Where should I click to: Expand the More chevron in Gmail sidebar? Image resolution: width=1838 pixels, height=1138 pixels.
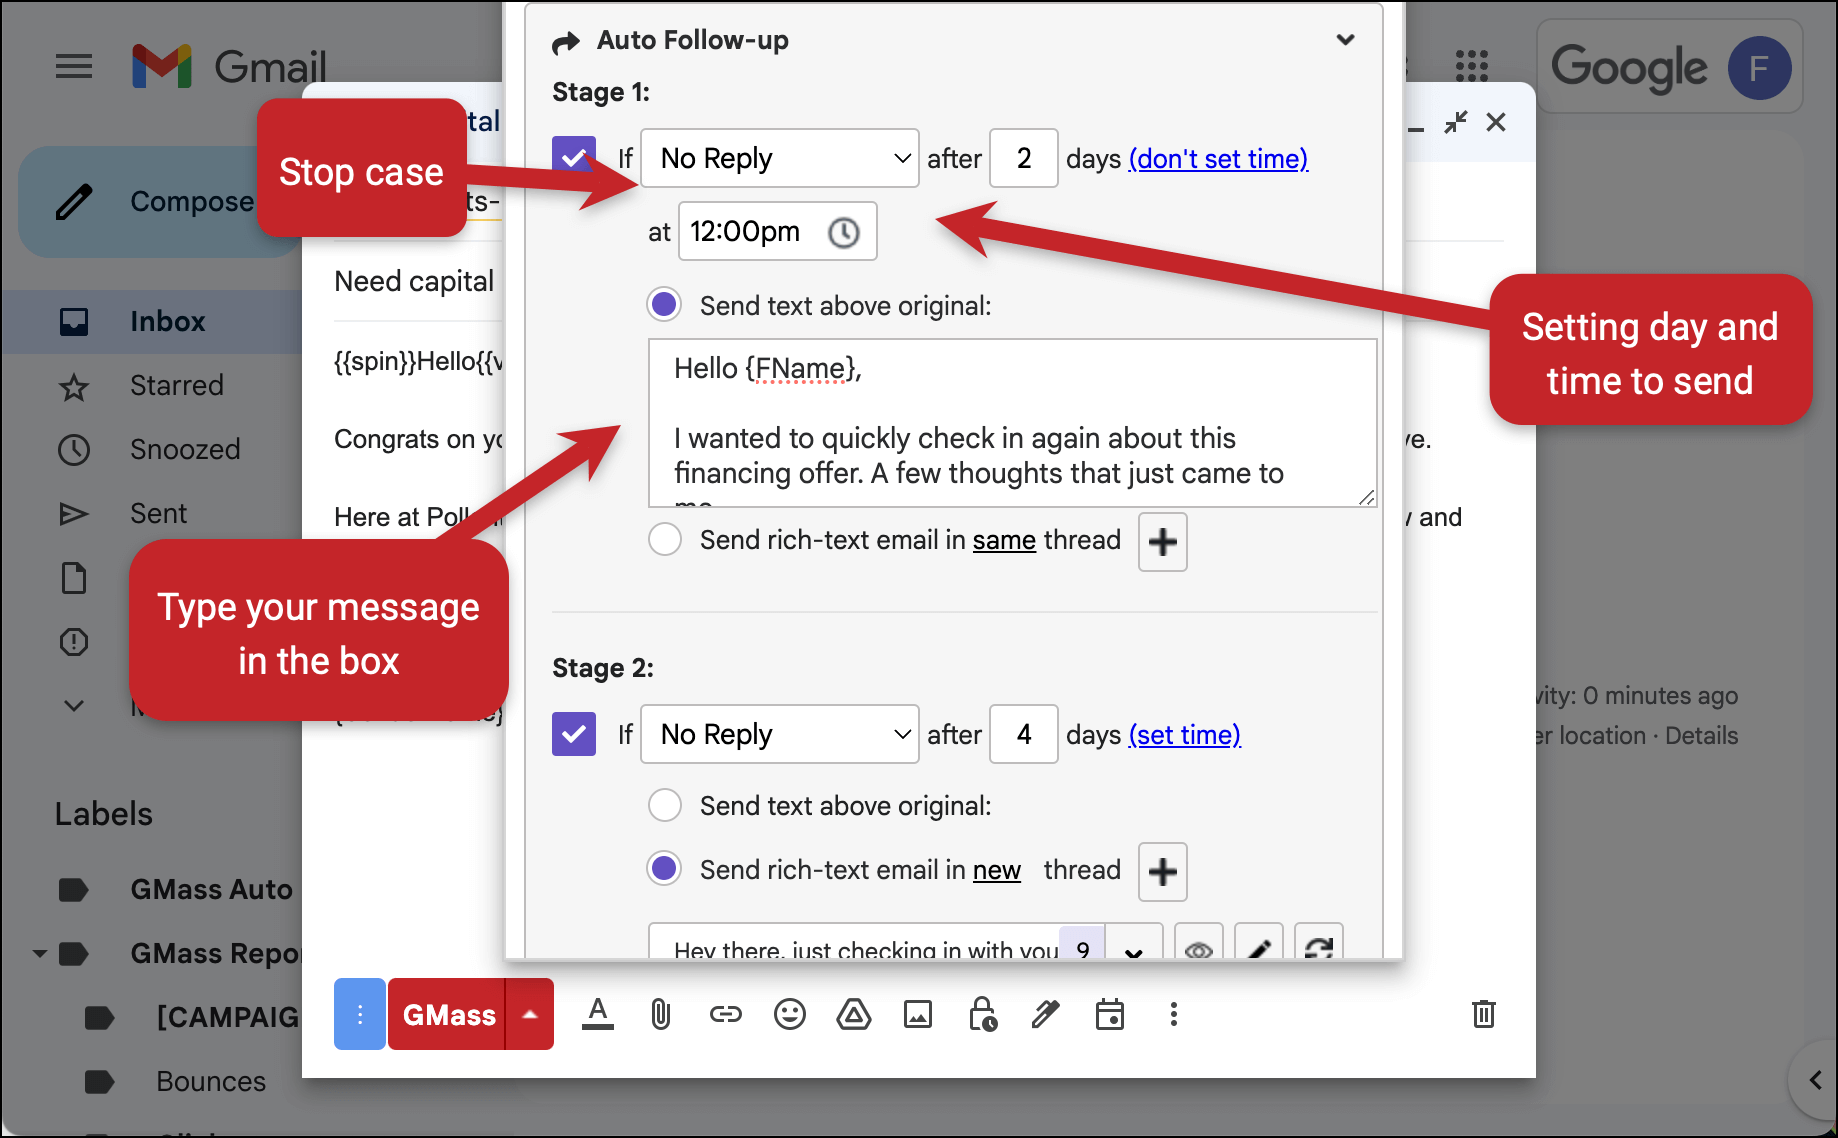tap(74, 706)
